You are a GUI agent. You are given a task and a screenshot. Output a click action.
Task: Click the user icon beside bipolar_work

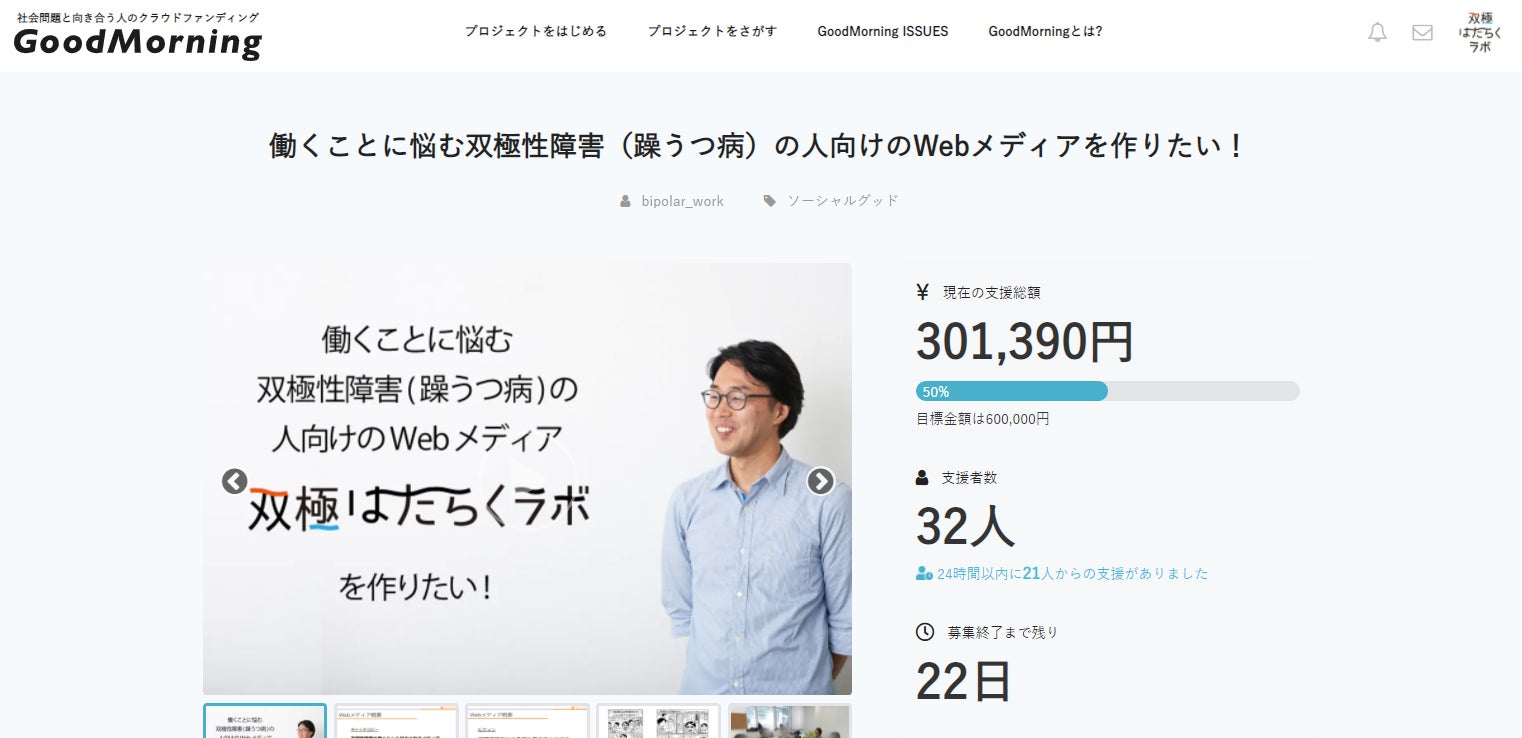click(x=626, y=201)
